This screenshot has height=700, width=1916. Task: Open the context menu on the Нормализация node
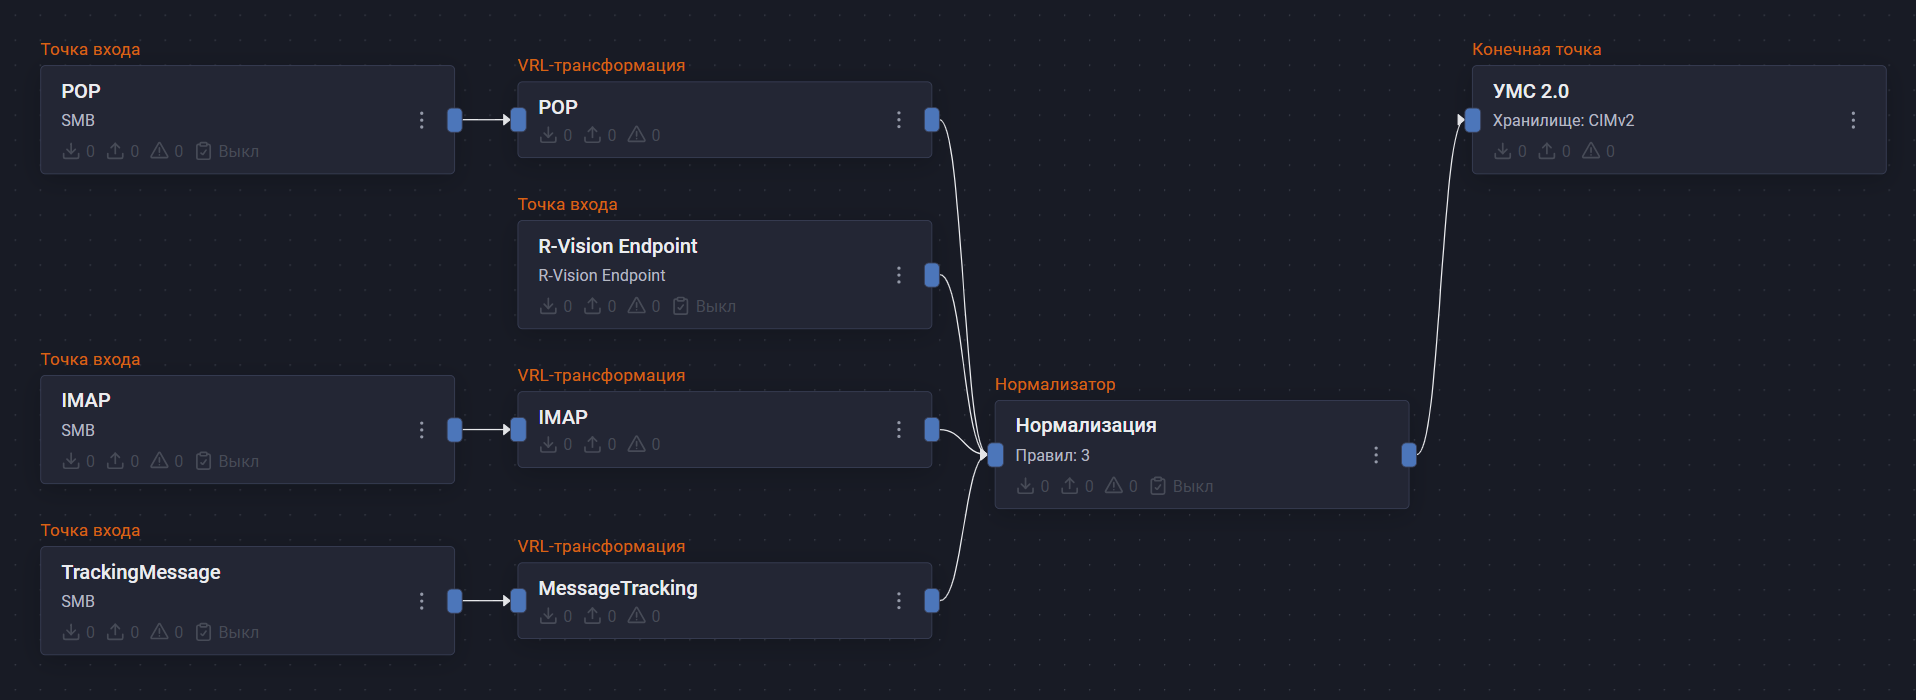(x=1376, y=454)
